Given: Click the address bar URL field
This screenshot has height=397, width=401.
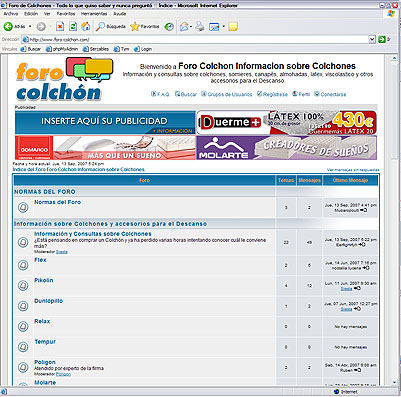Looking at the screenshot, I should click(x=195, y=39).
